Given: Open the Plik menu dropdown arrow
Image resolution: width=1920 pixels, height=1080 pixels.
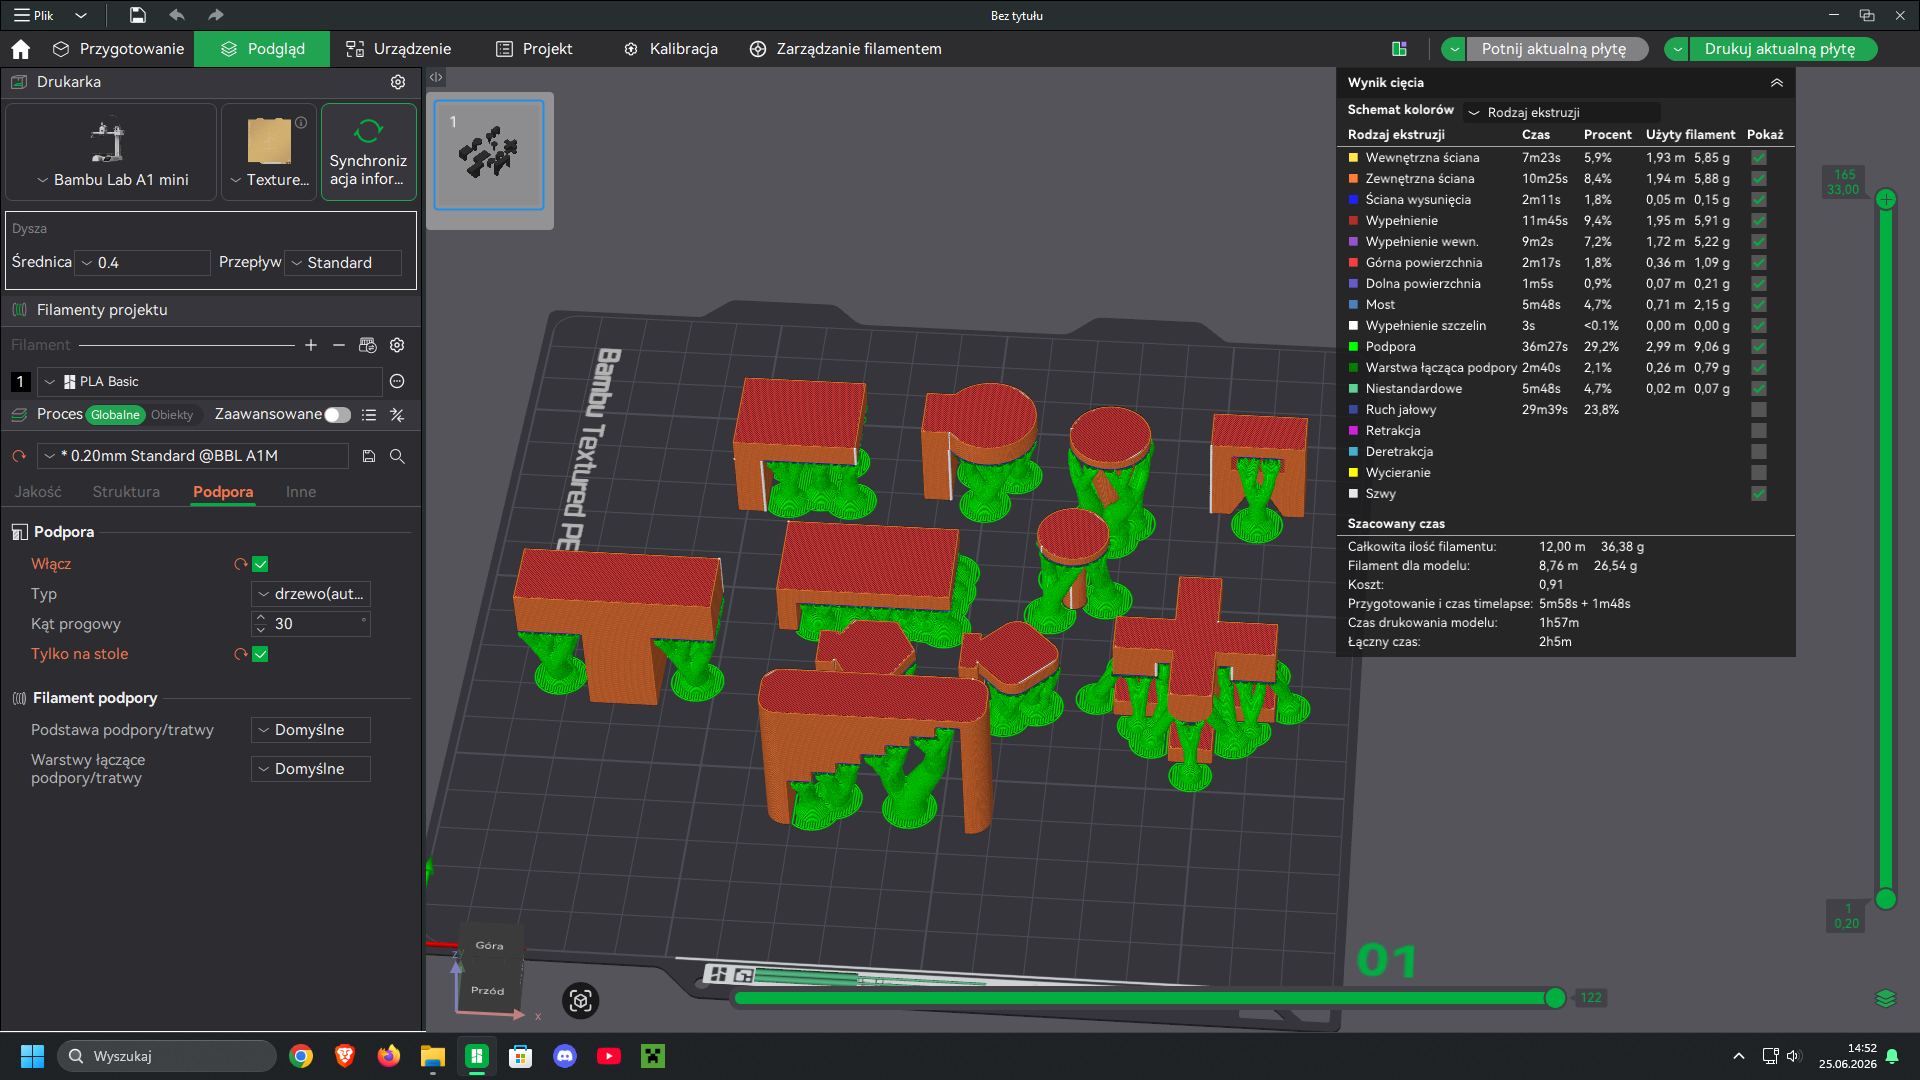Looking at the screenshot, I should (81, 15).
